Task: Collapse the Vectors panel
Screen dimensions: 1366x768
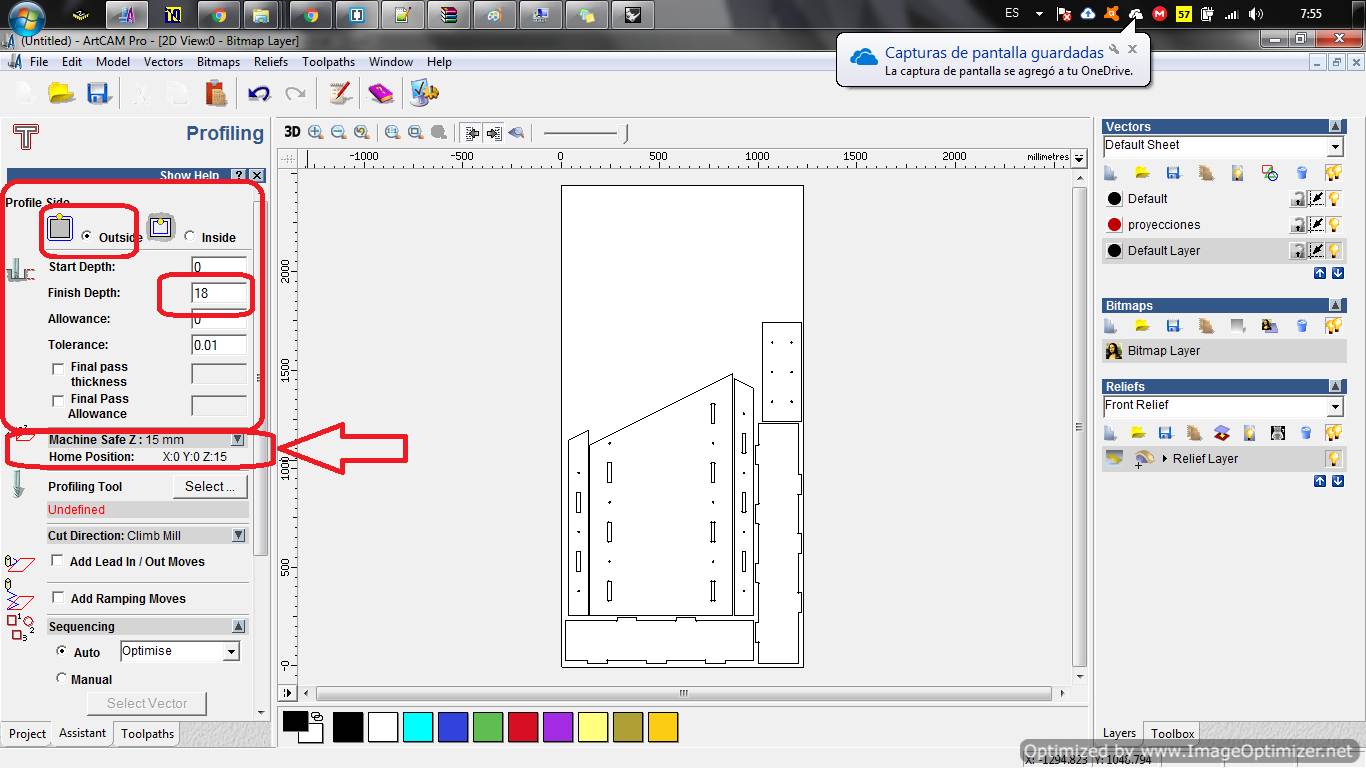Action: tap(1335, 127)
